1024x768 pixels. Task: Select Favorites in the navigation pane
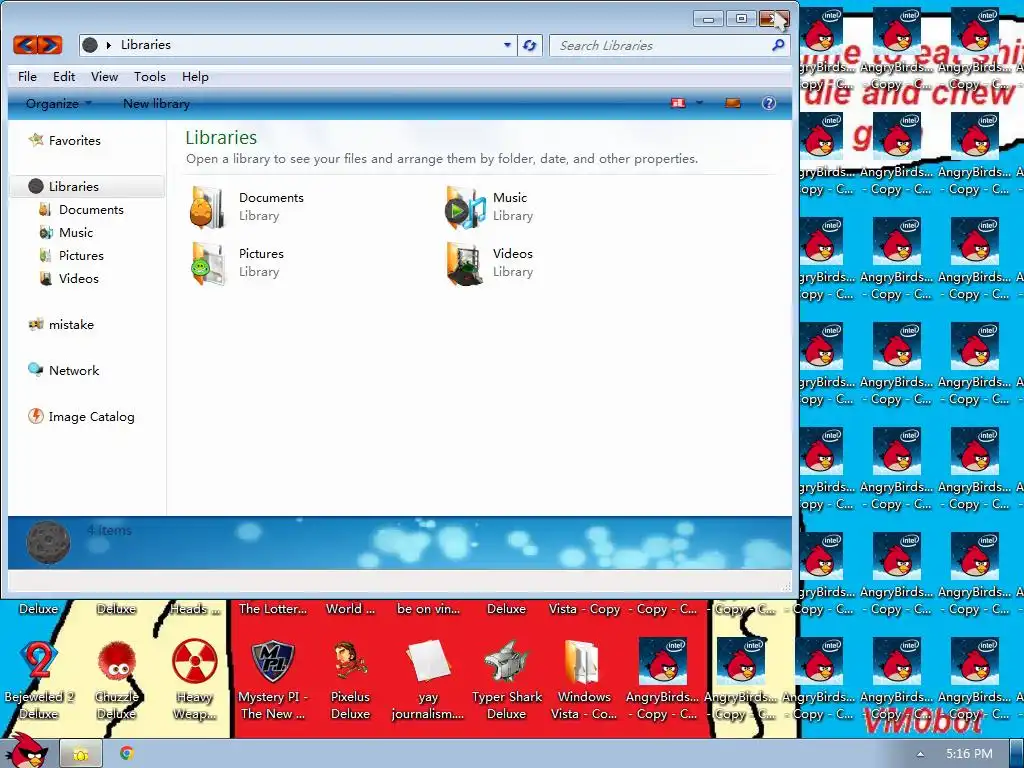[x=74, y=140]
